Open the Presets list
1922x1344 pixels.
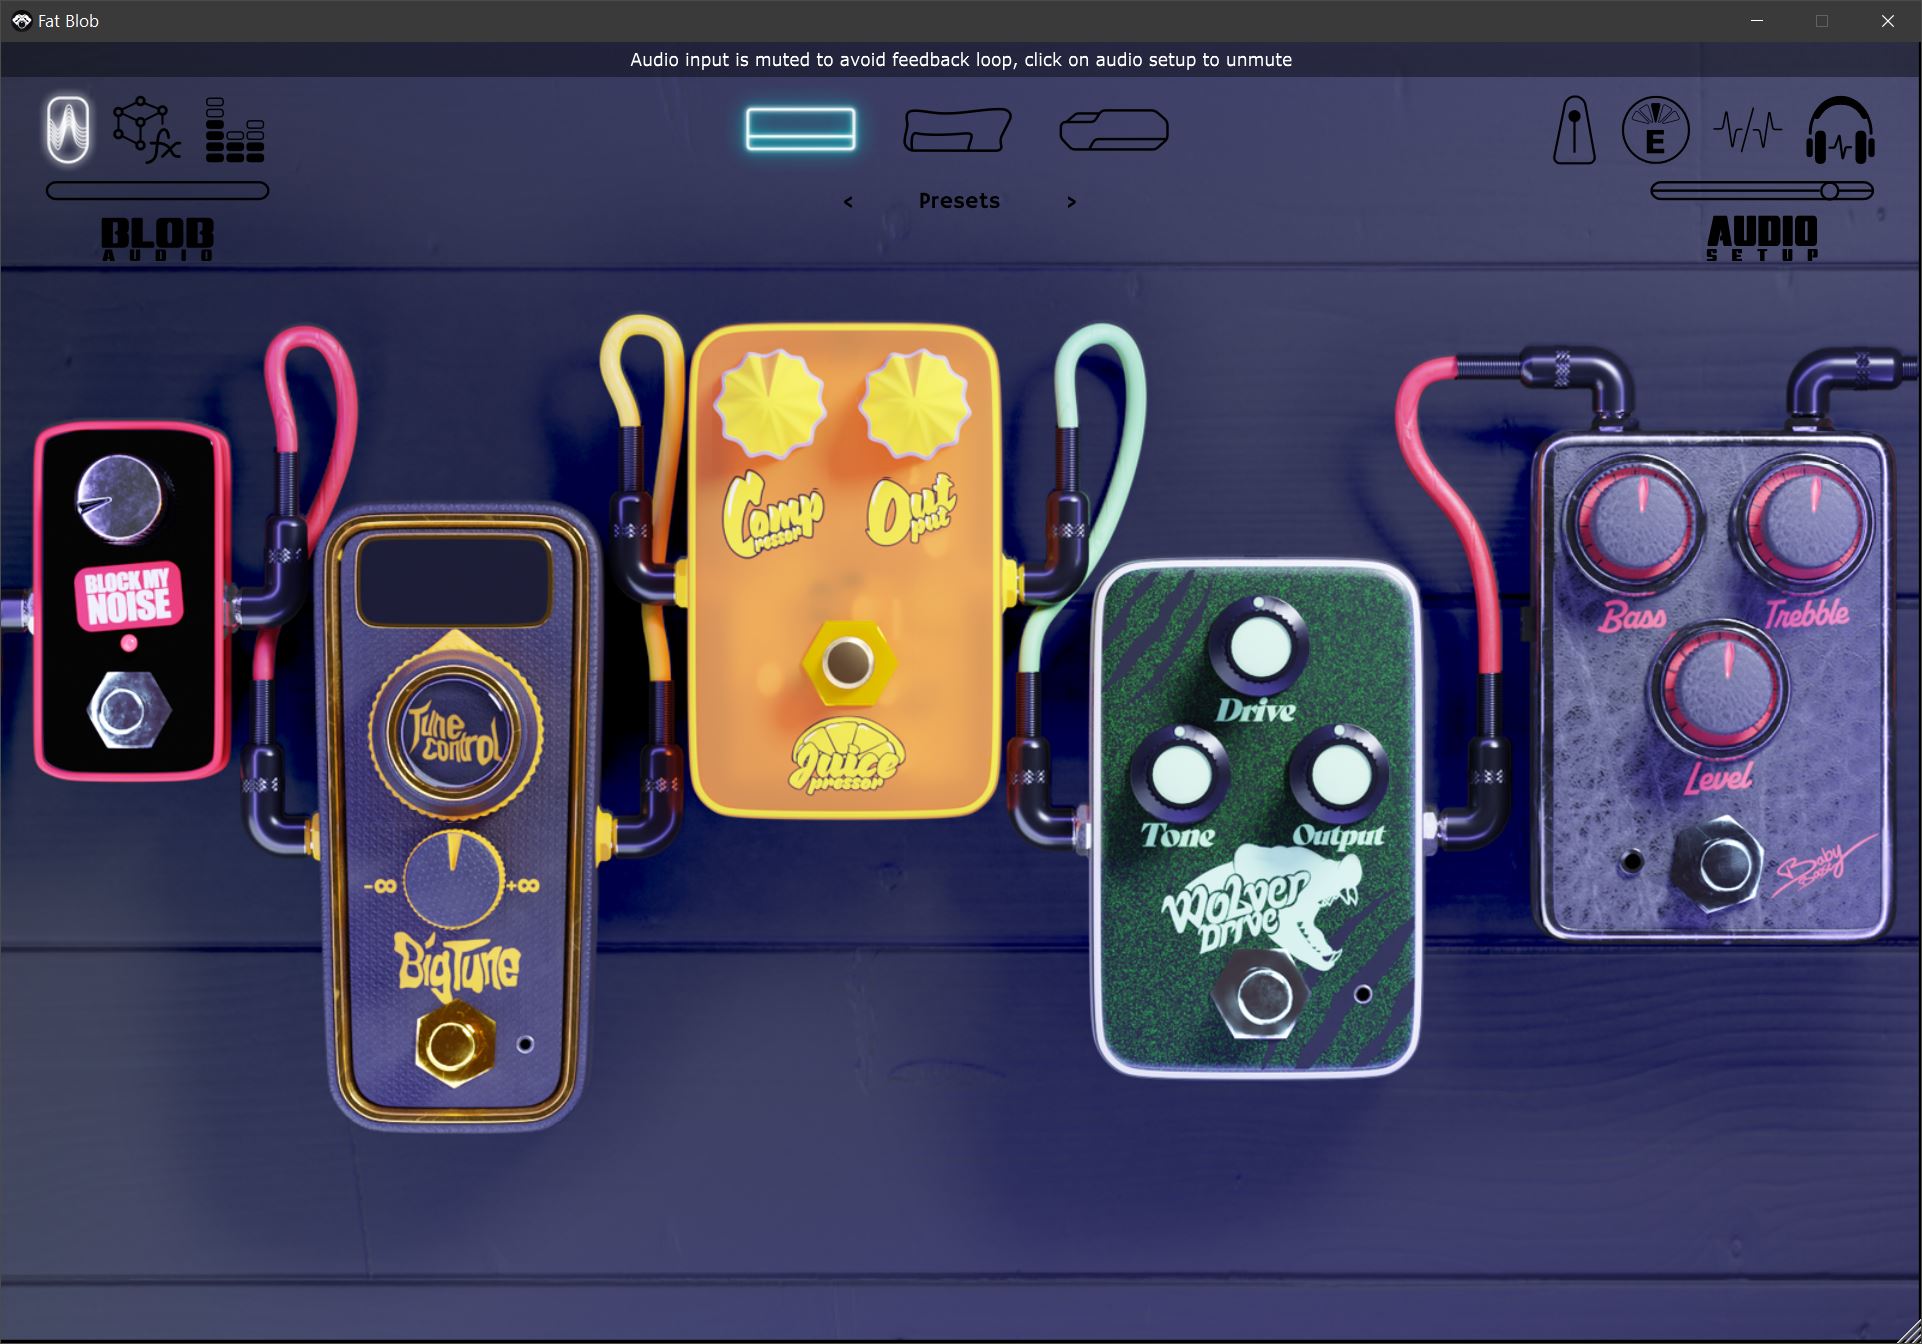point(959,201)
